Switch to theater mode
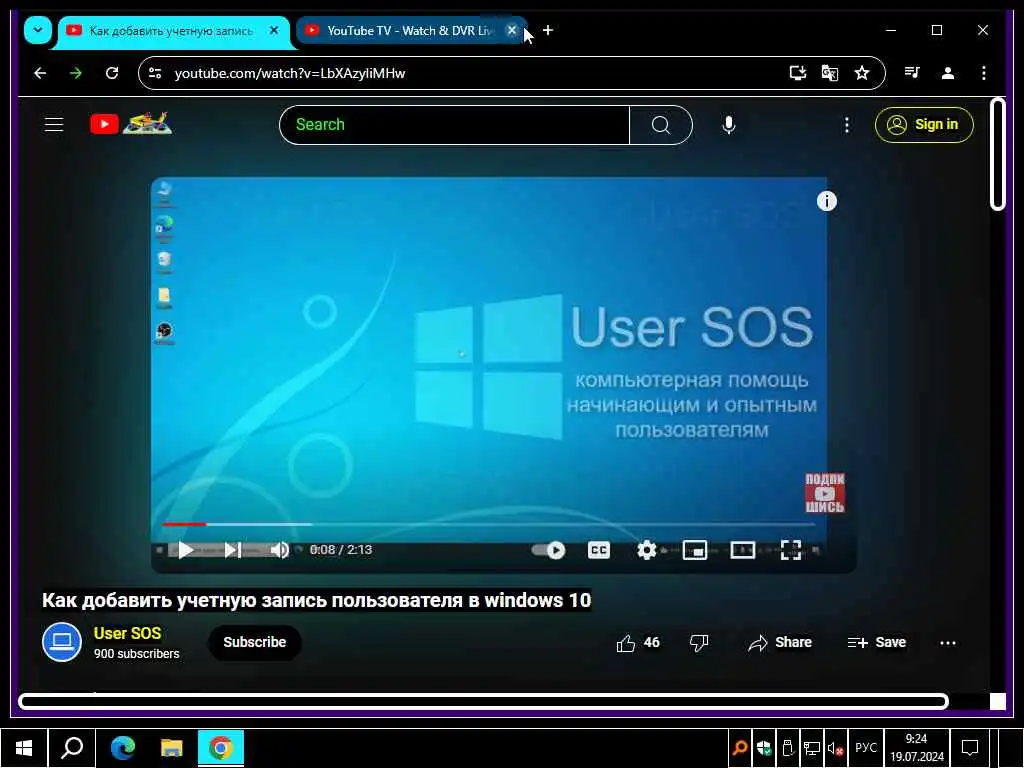 point(743,550)
